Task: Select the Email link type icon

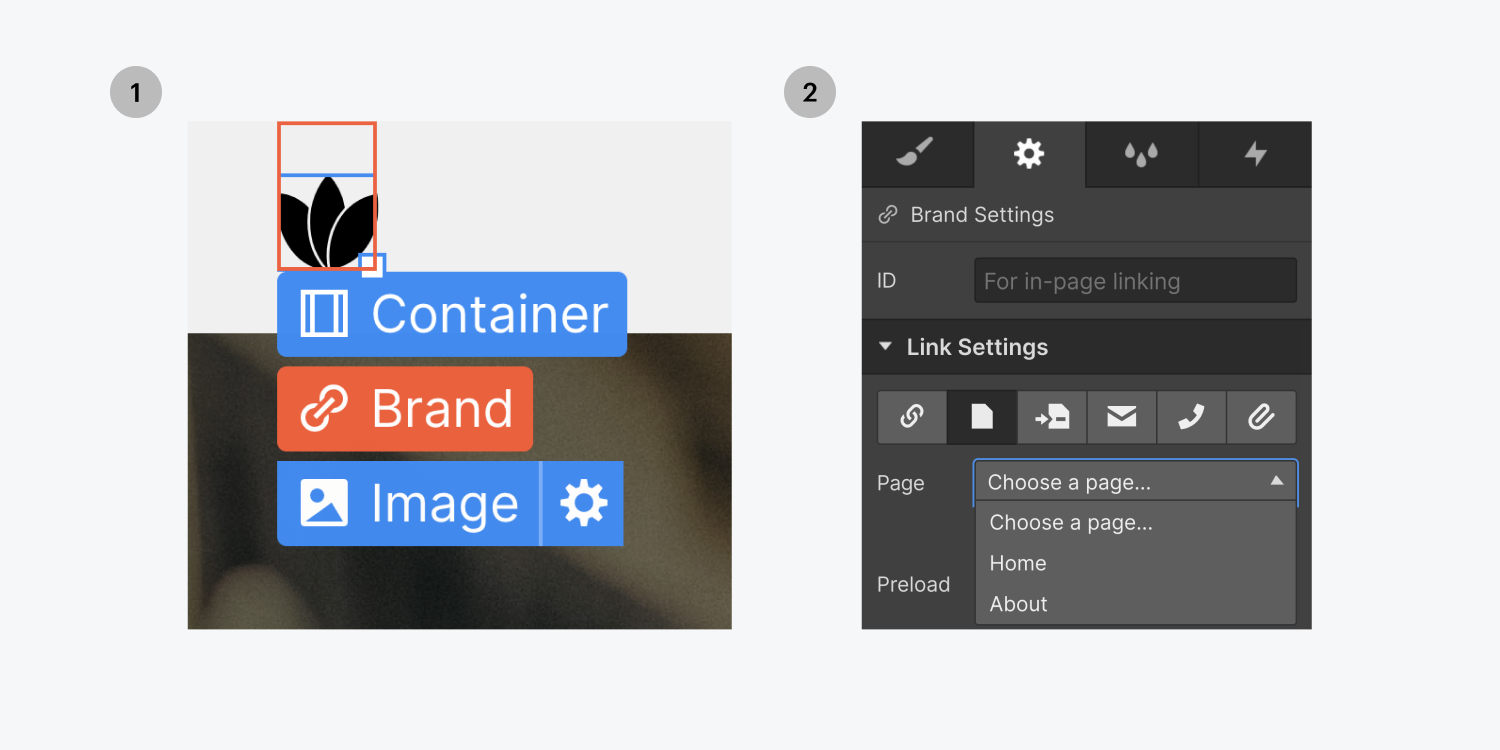Action: 1121,417
